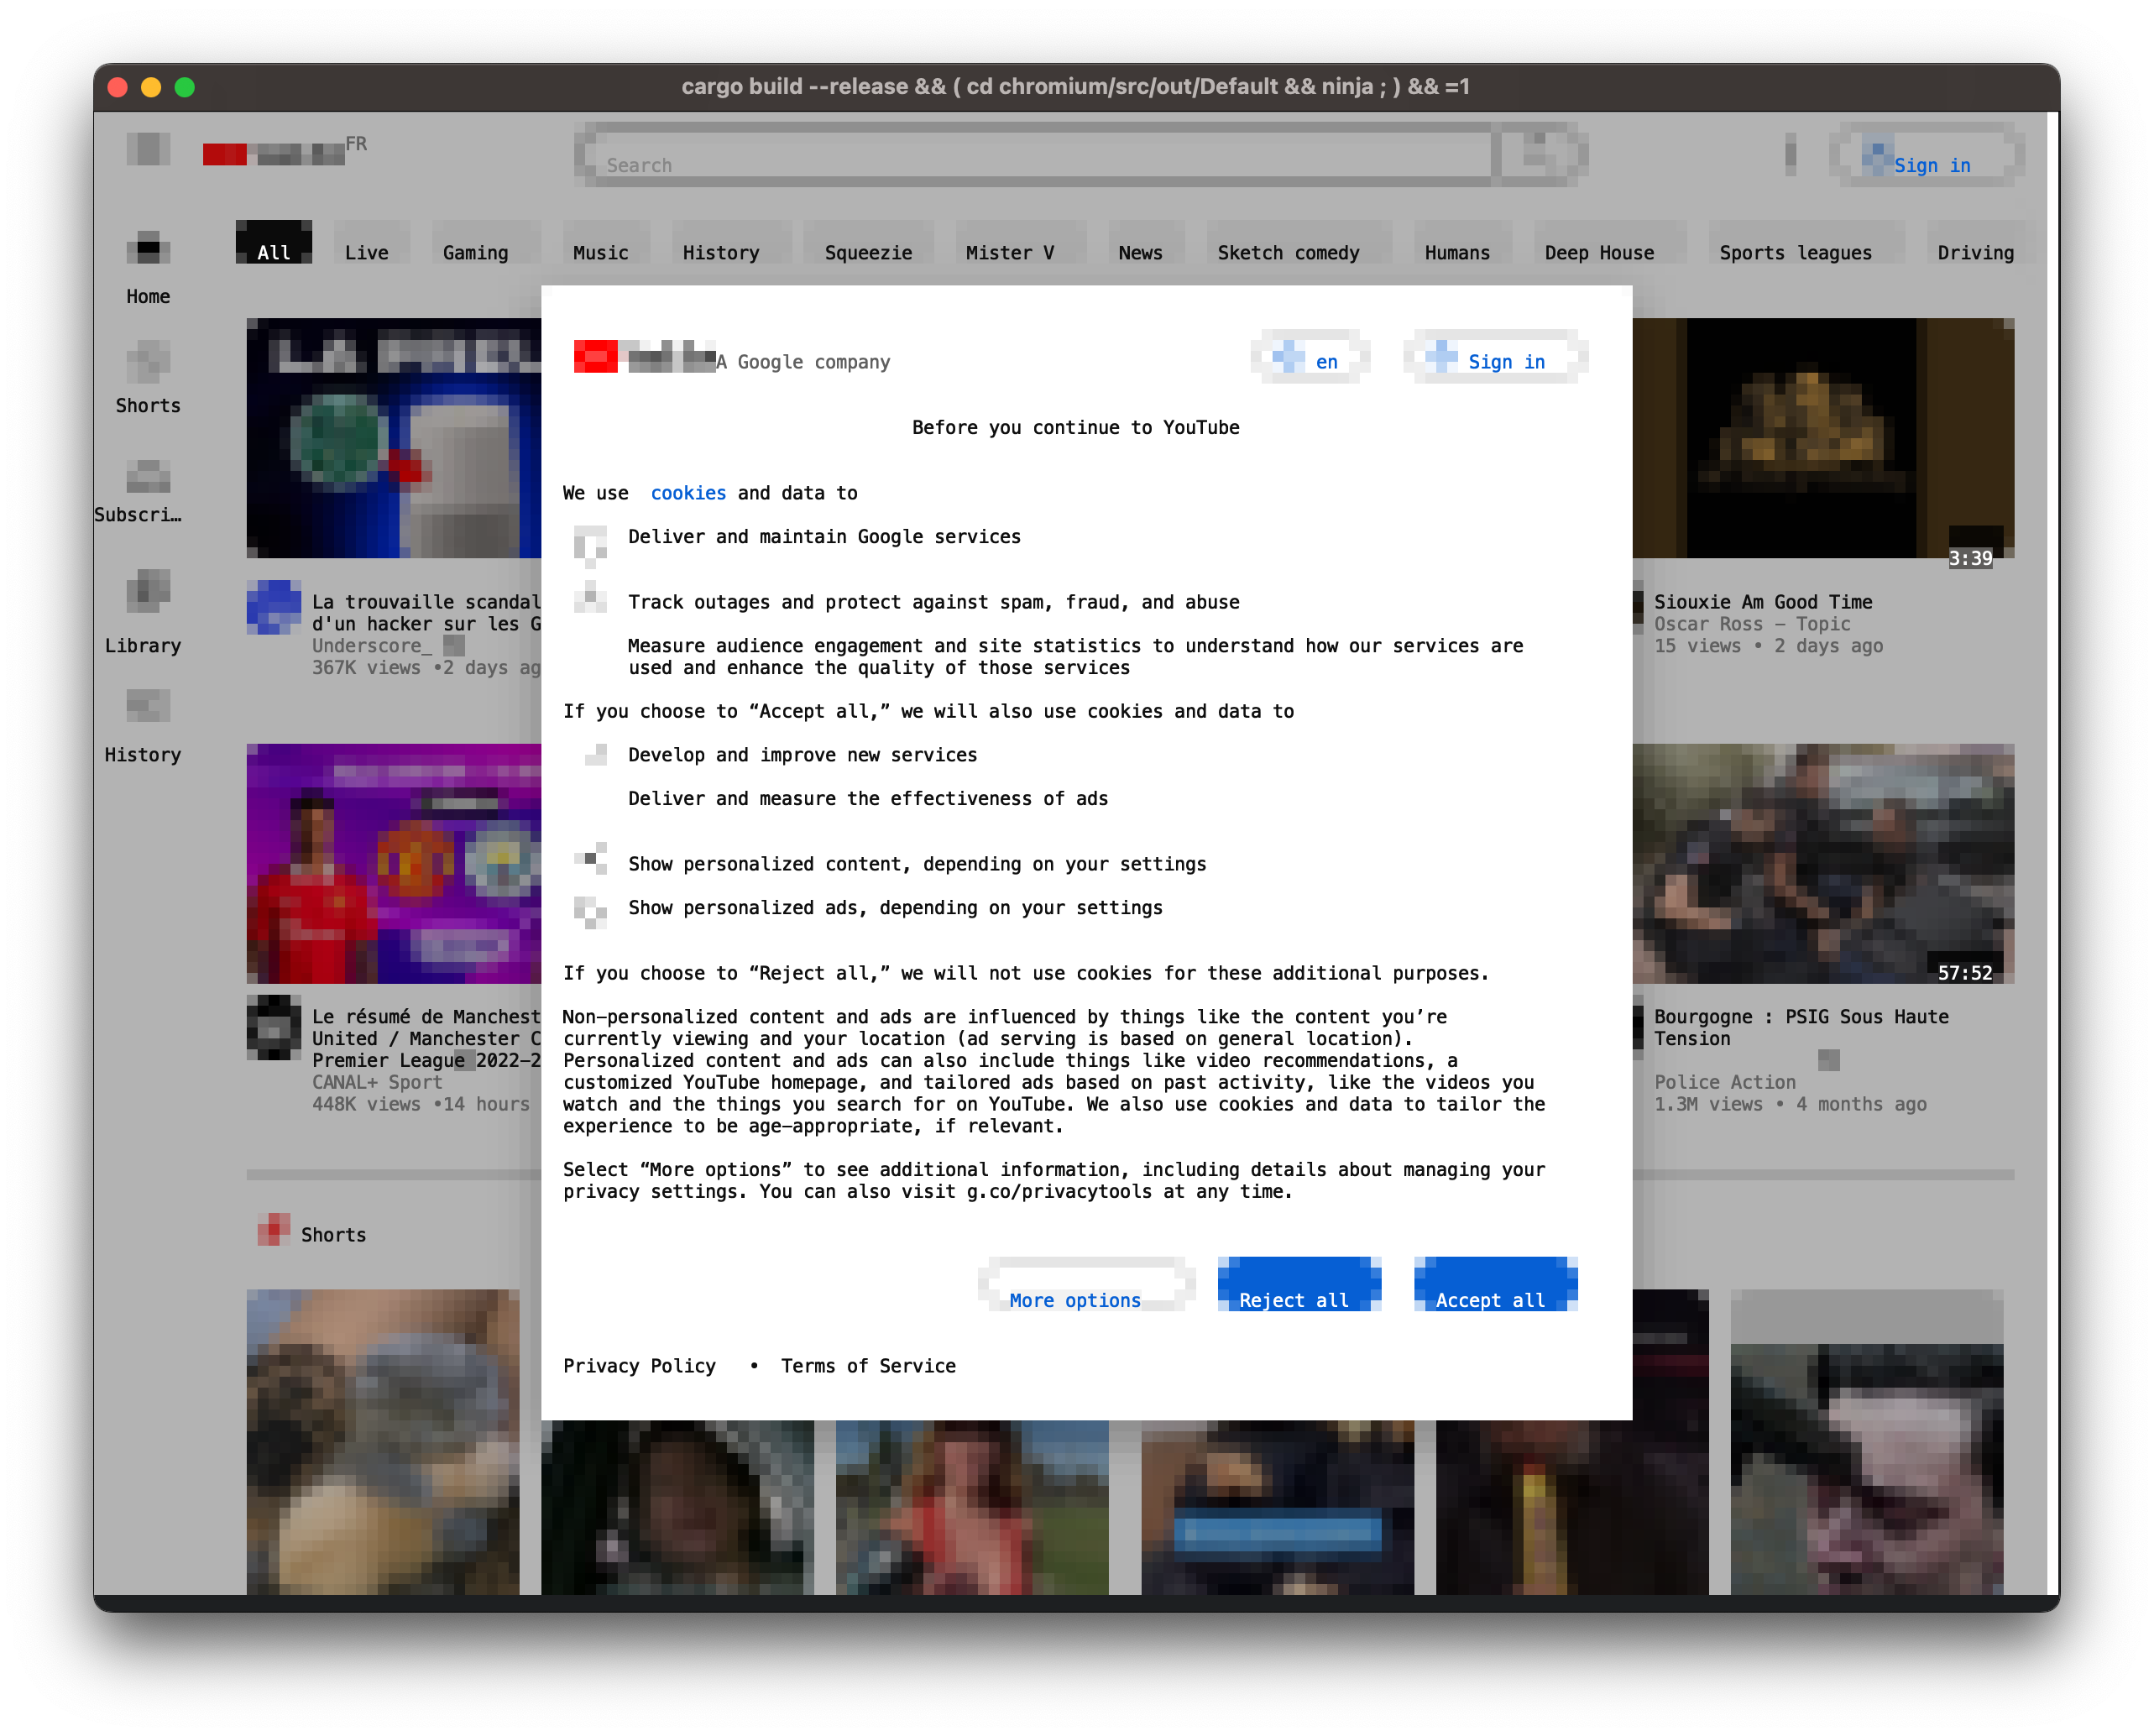Image resolution: width=2154 pixels, height=1736 pixels.
Task: Open the cookies link in dialog
Action: pyautogui.click(x=688, y=493)
